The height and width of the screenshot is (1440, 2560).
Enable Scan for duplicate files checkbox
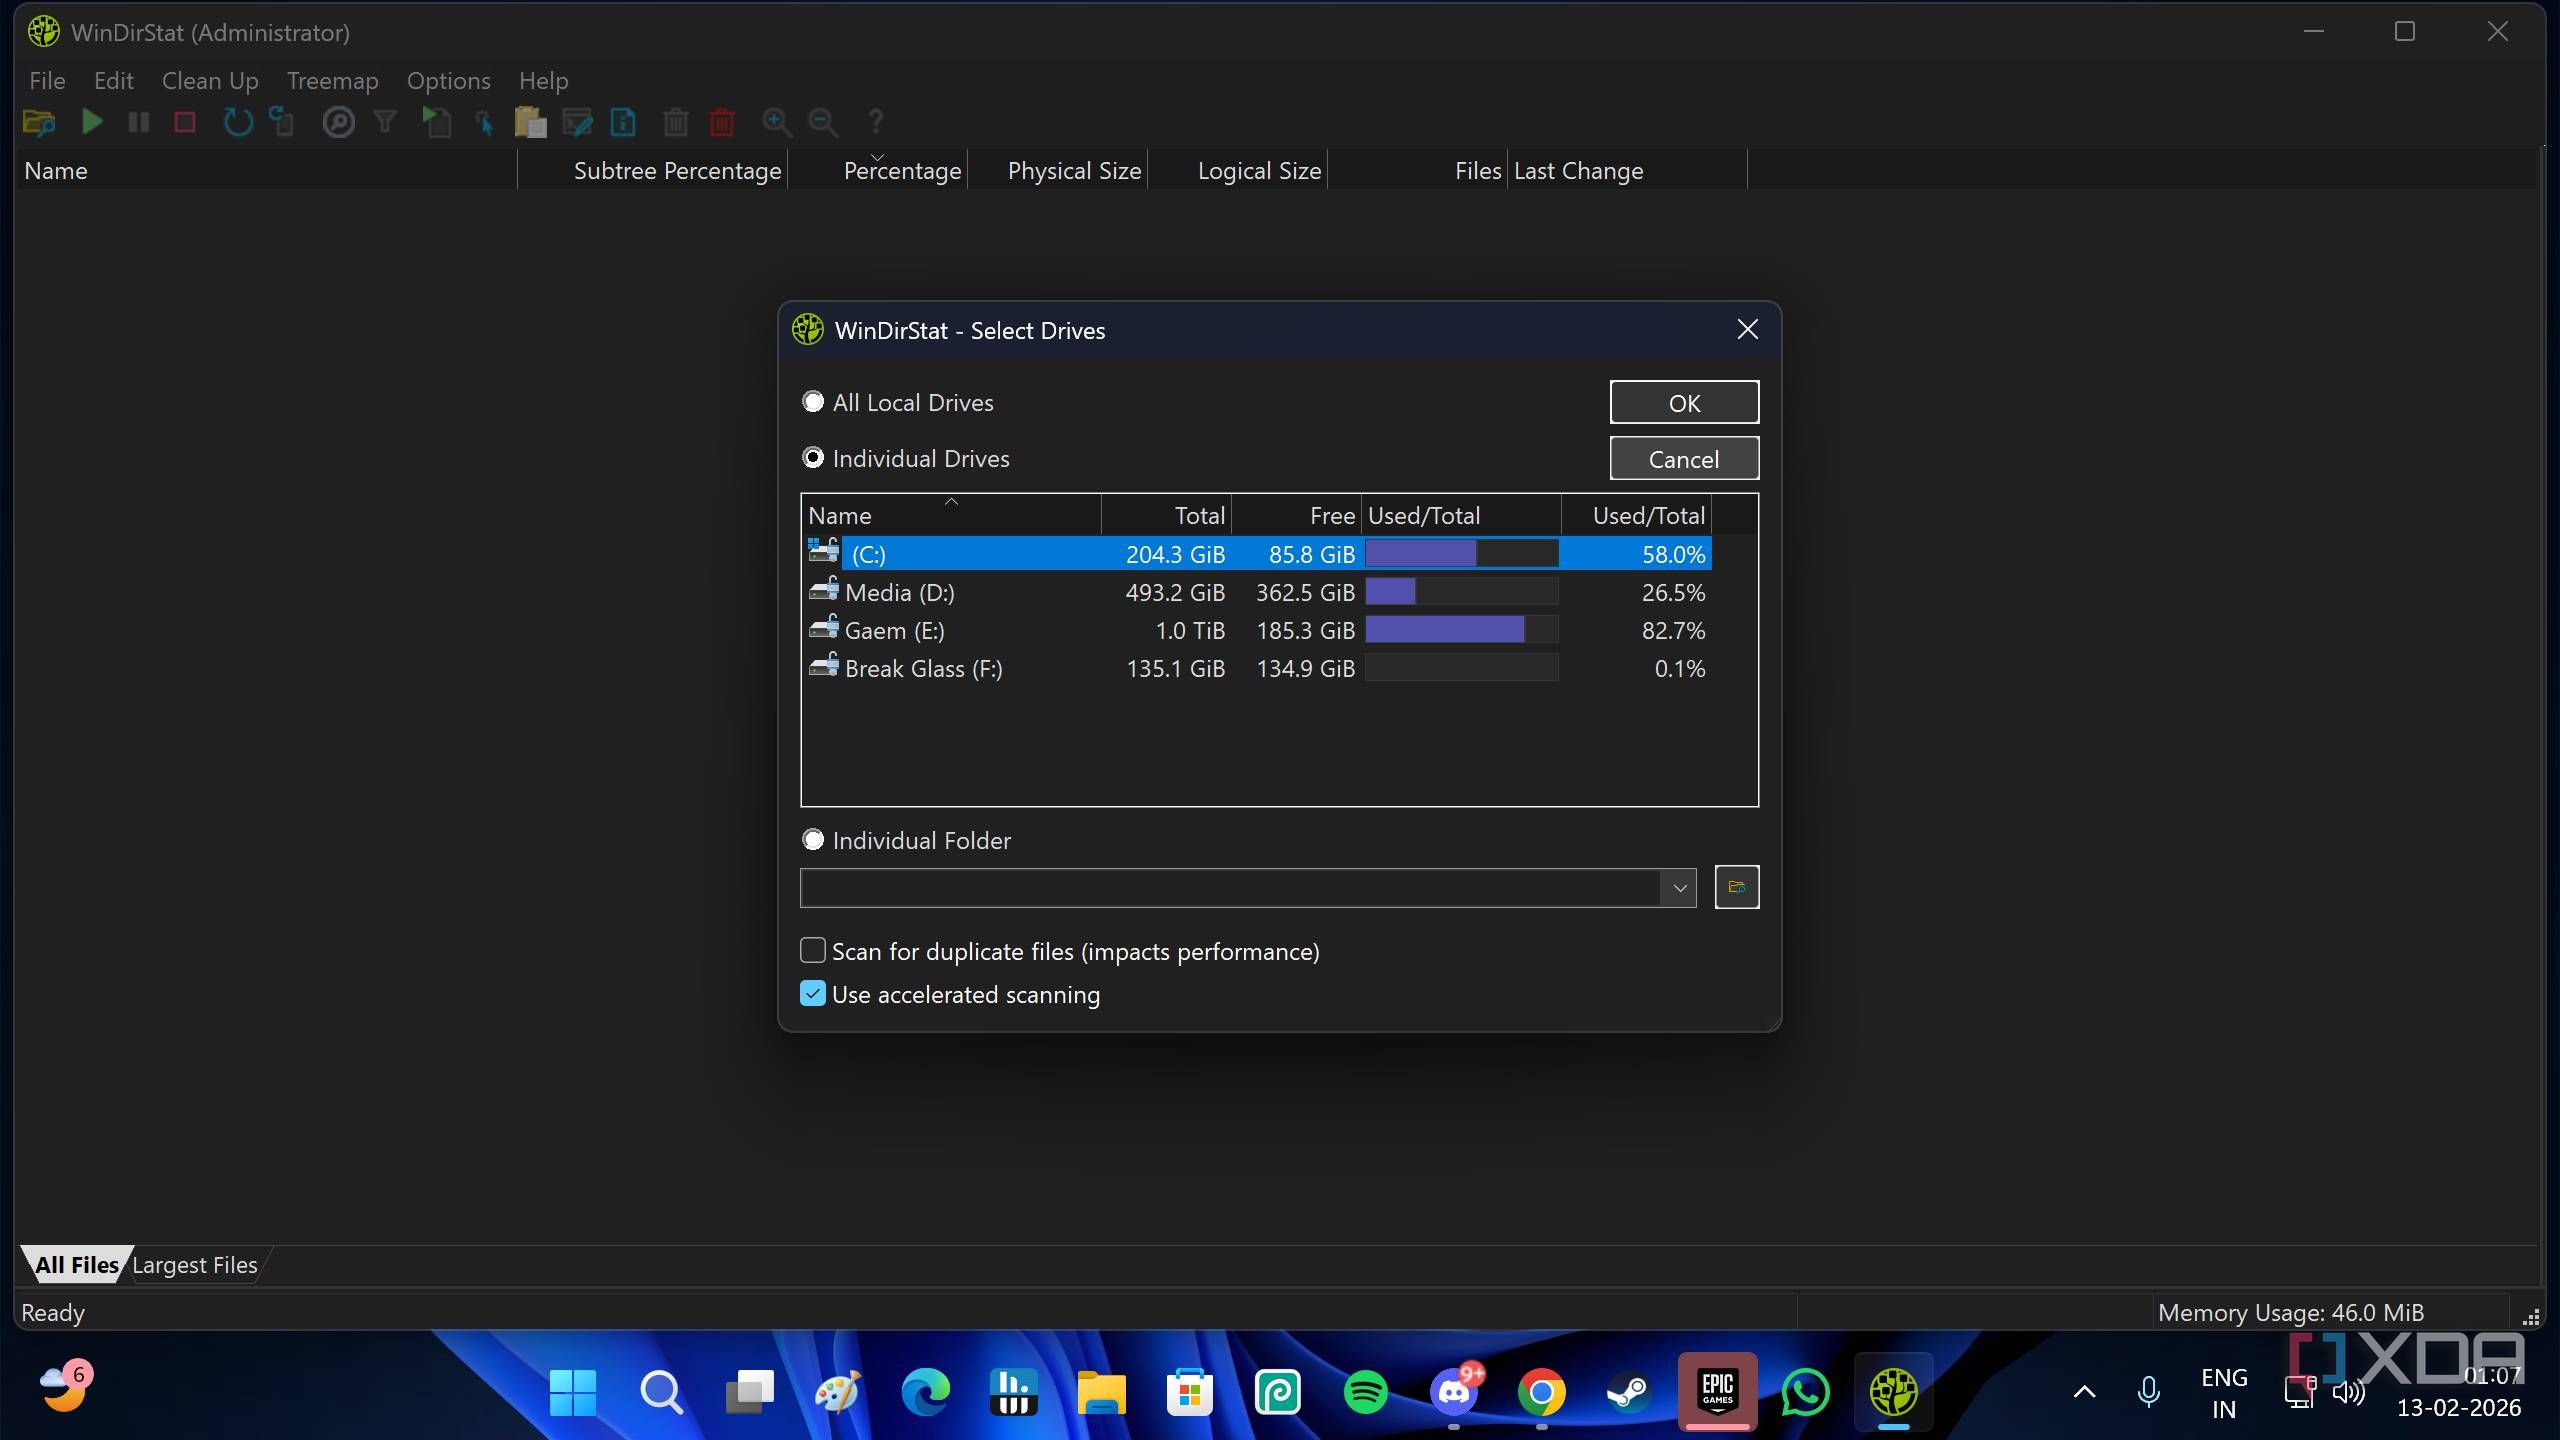coord(813,950)
